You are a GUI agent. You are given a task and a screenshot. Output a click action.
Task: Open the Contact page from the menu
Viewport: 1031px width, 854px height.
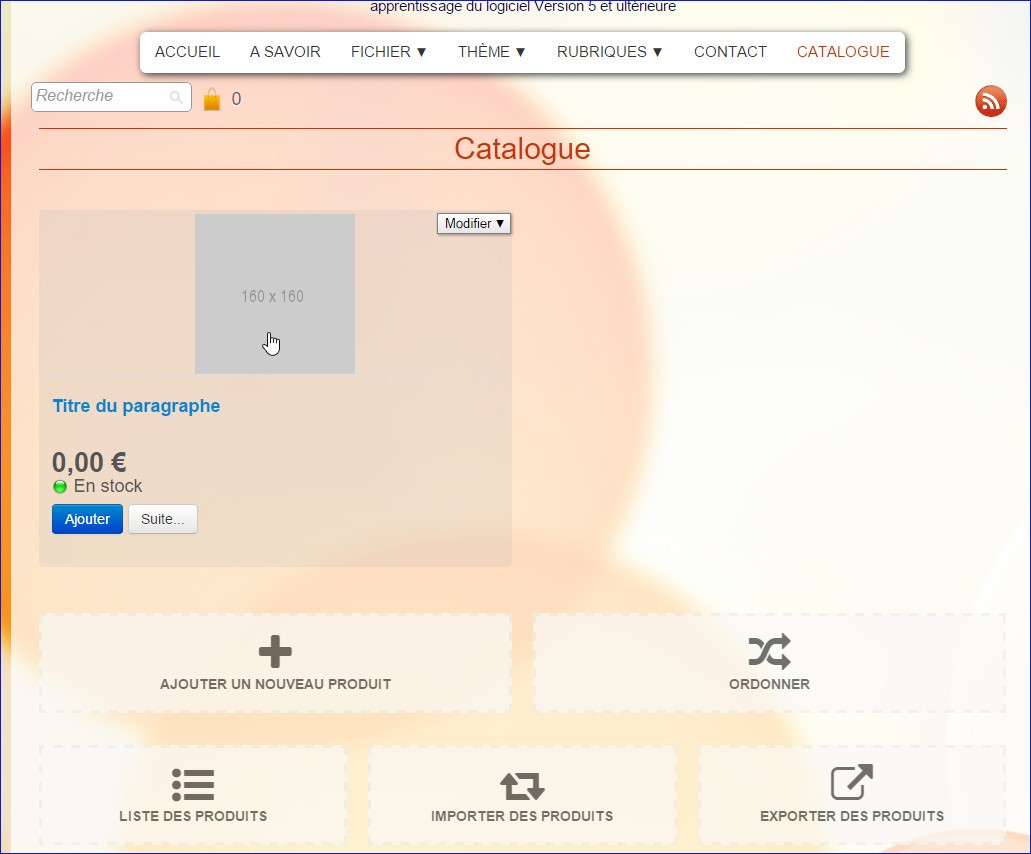730,52
